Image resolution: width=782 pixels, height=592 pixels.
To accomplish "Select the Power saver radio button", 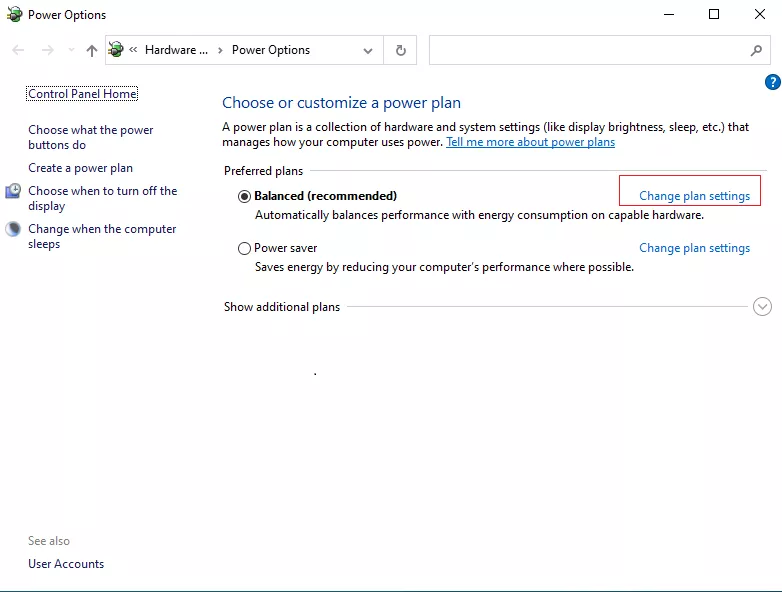I will point(244,248).
